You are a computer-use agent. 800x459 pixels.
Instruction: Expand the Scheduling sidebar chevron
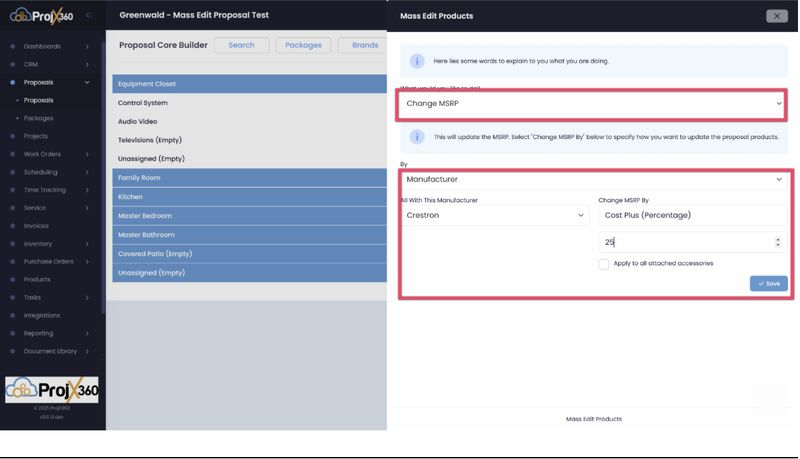tap(87, 172)
